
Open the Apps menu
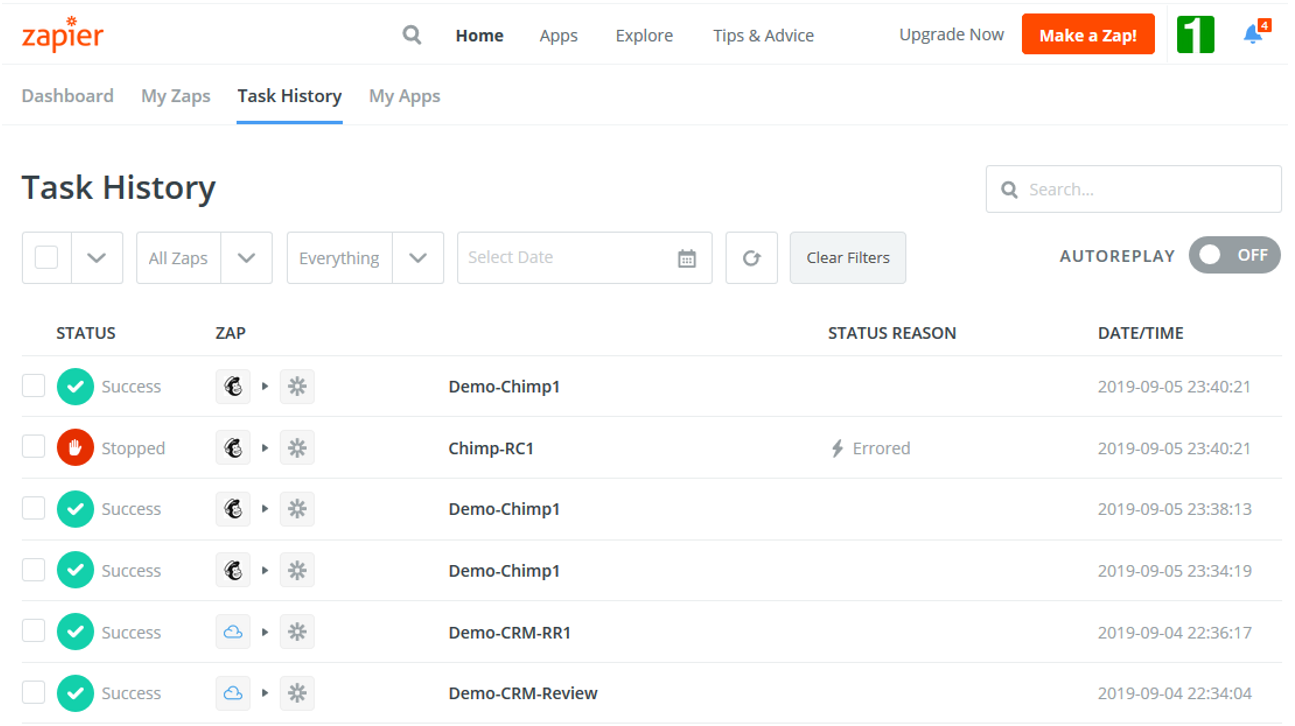click(x=558, y=35)
